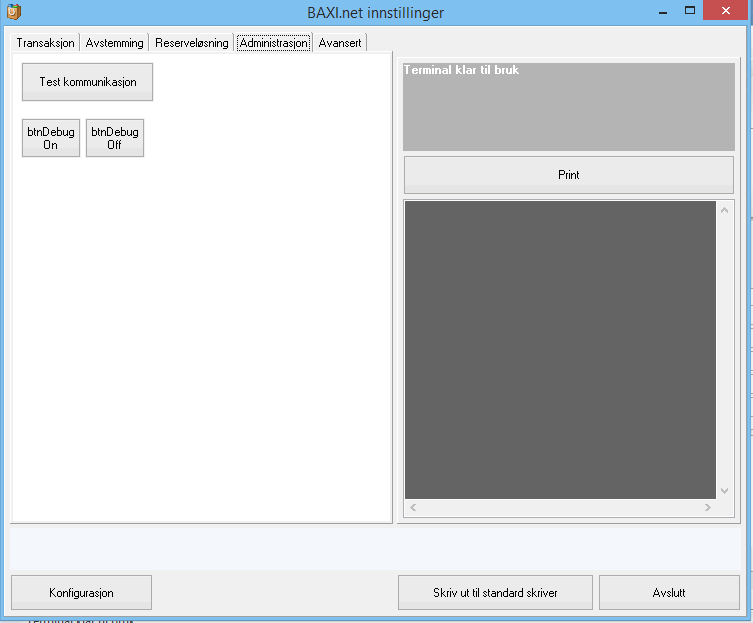Maximize the BAXI.net innstillinger window

click(690, 11)
